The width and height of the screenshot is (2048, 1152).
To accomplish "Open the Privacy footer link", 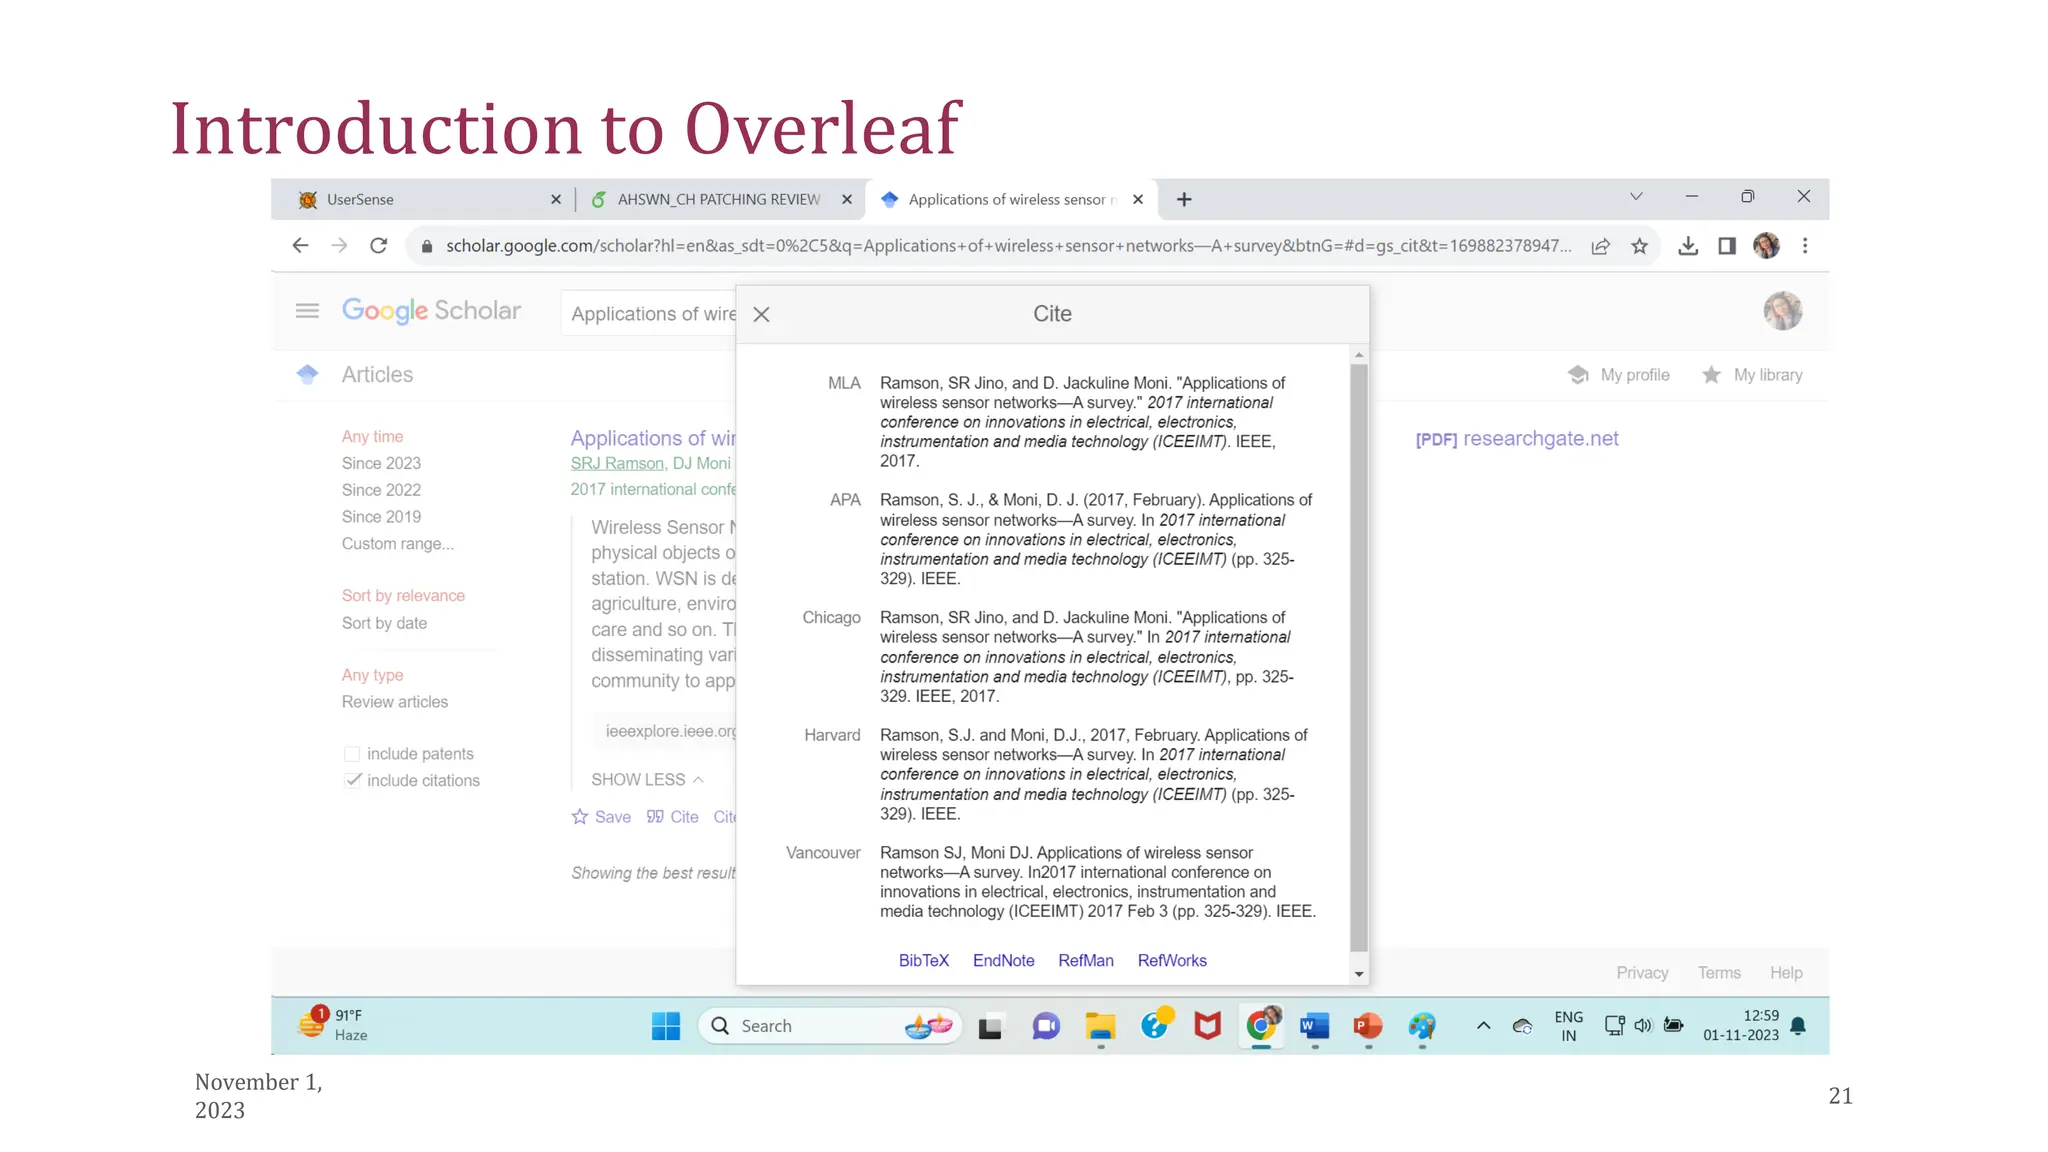I will point(1642,973).
